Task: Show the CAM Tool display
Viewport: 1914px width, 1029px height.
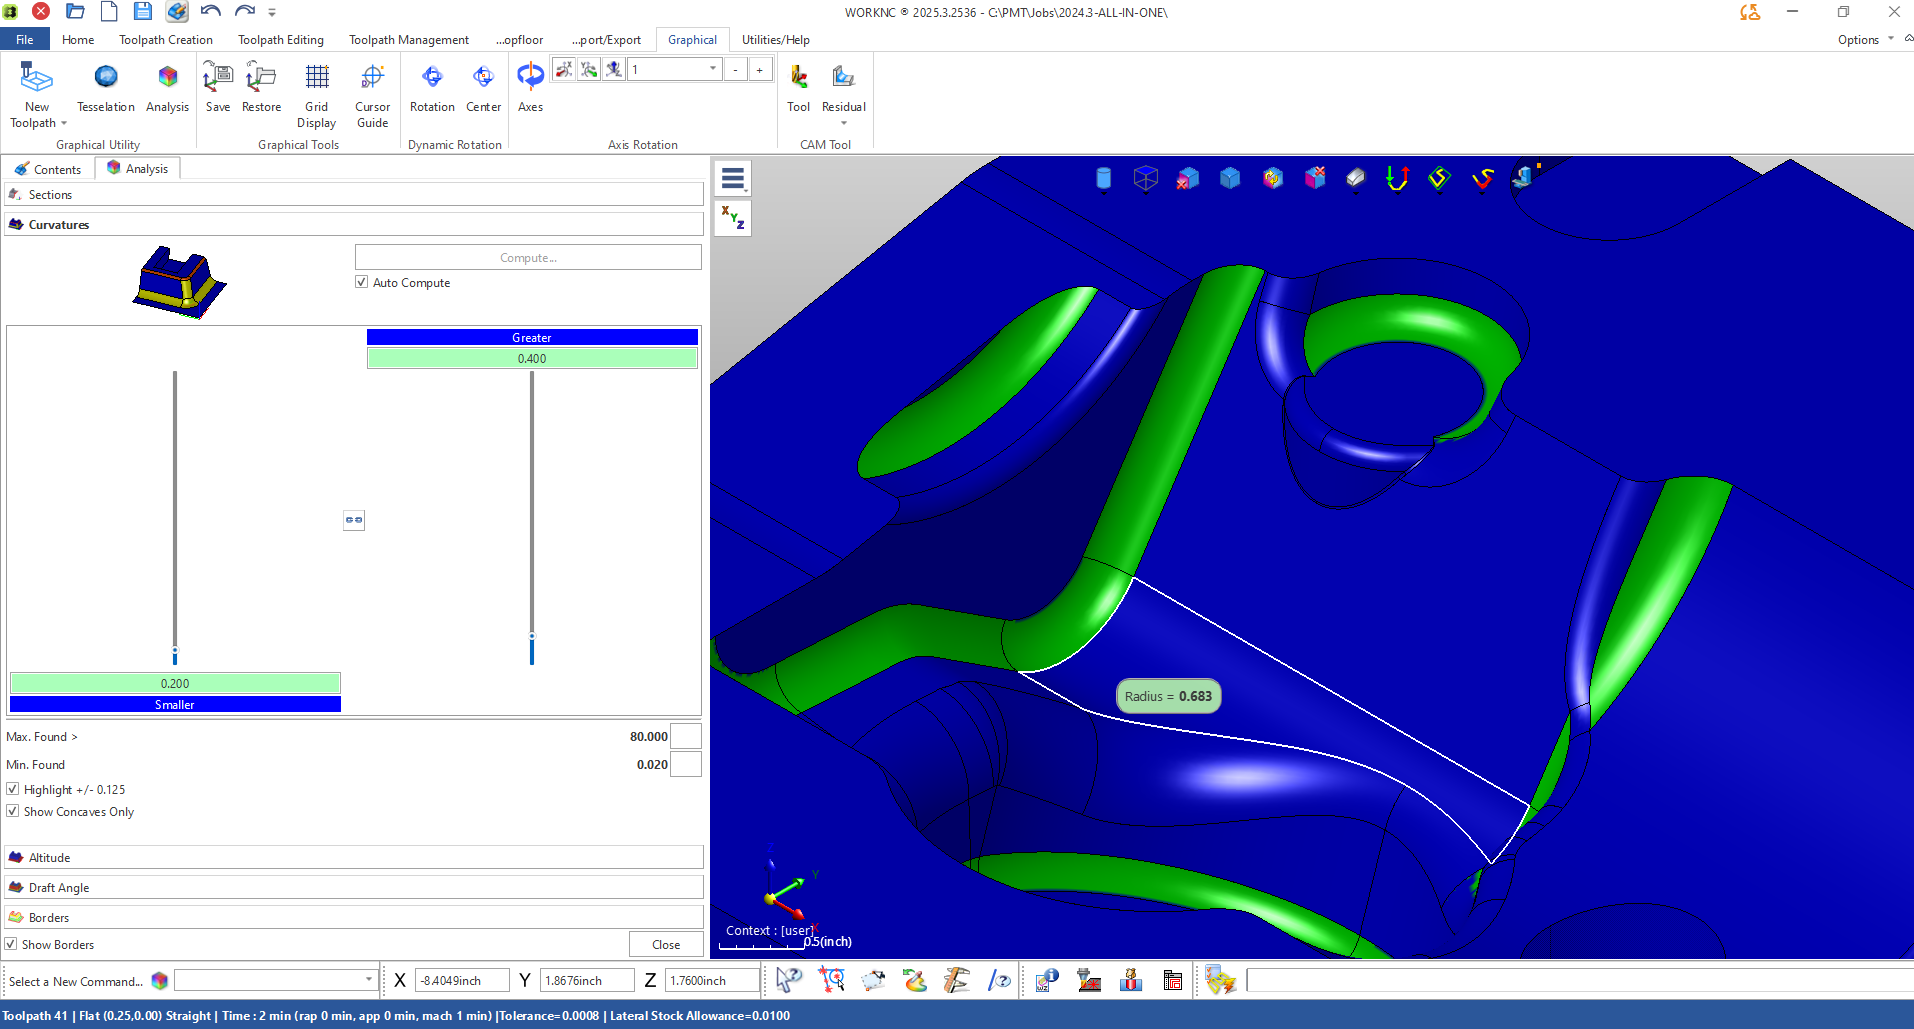Action: [x=798, y=90]
